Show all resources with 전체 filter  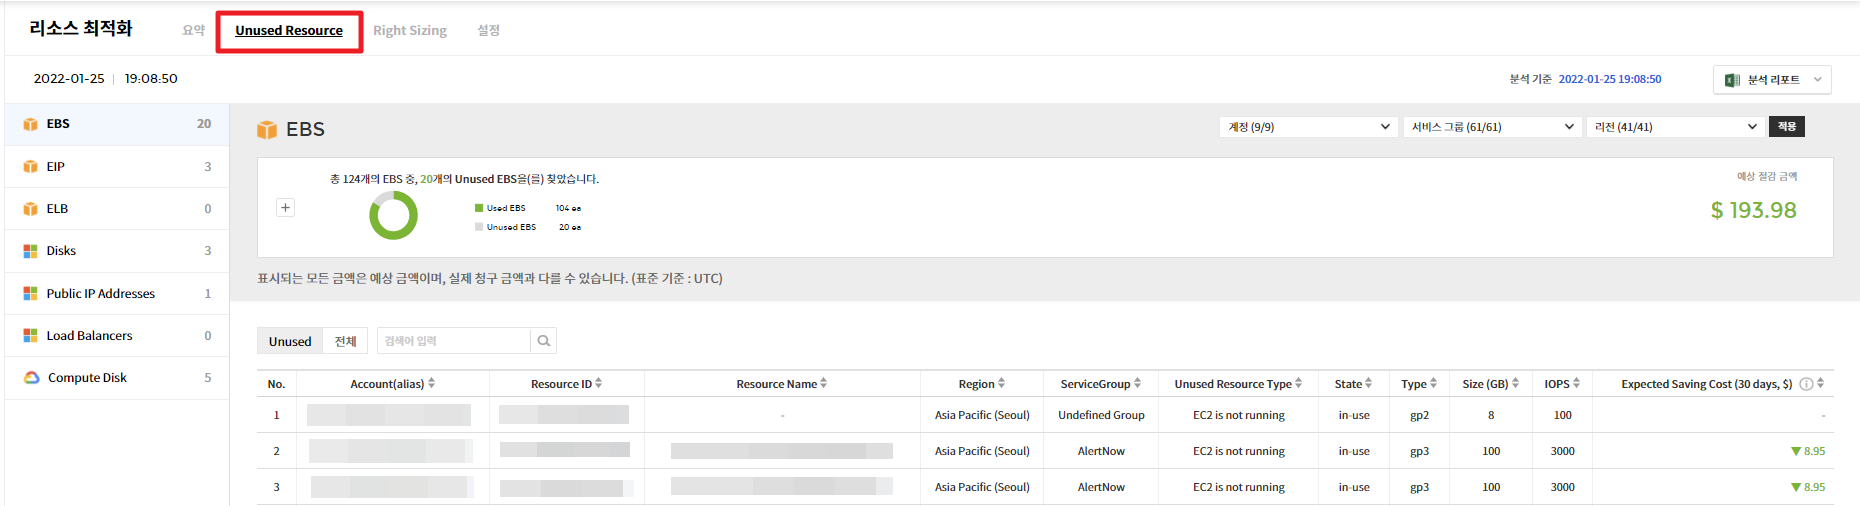[345, 341]
